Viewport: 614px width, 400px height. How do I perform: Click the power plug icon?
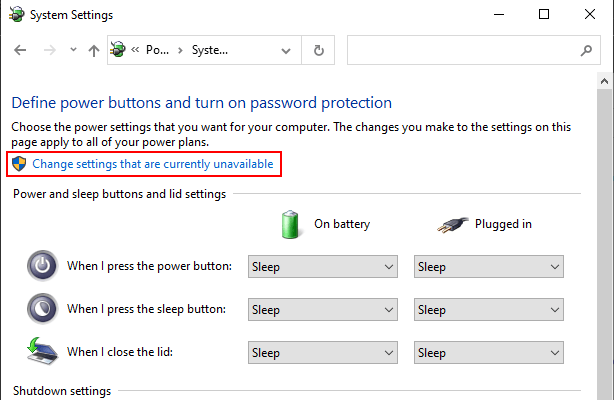point(452,224)
